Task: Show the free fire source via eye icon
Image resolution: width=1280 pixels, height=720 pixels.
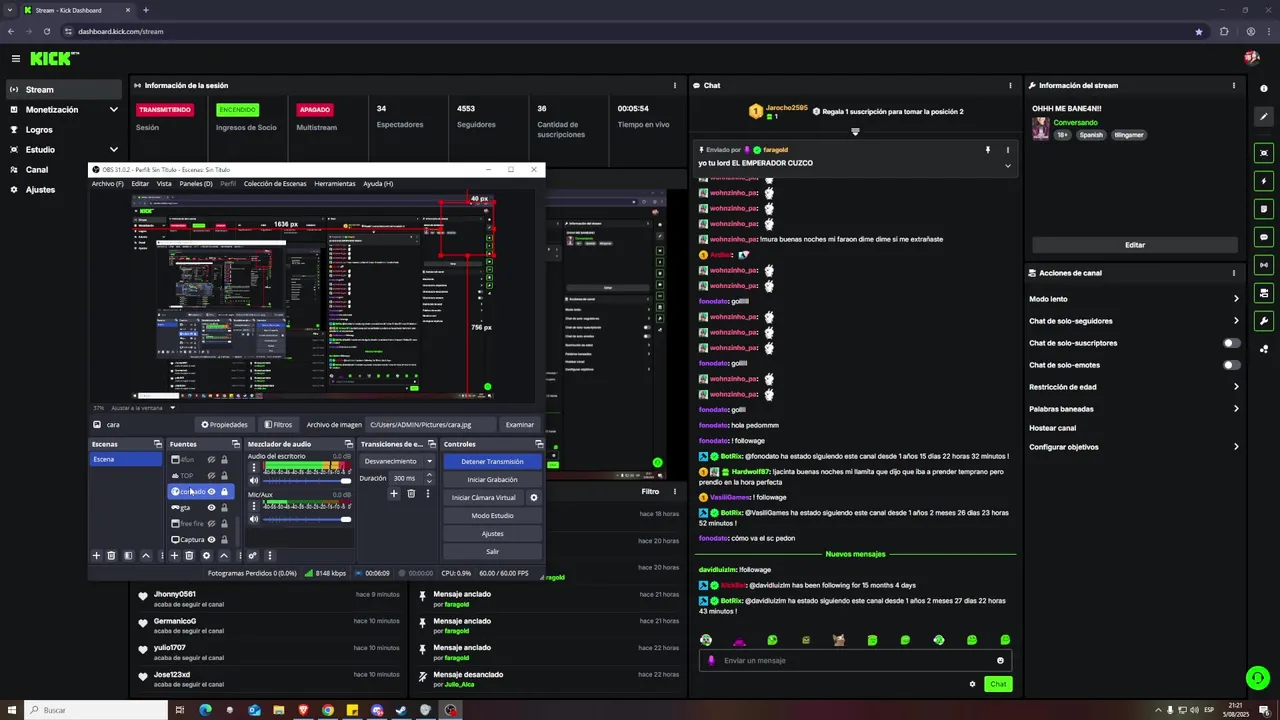Action: click(211, 524)
